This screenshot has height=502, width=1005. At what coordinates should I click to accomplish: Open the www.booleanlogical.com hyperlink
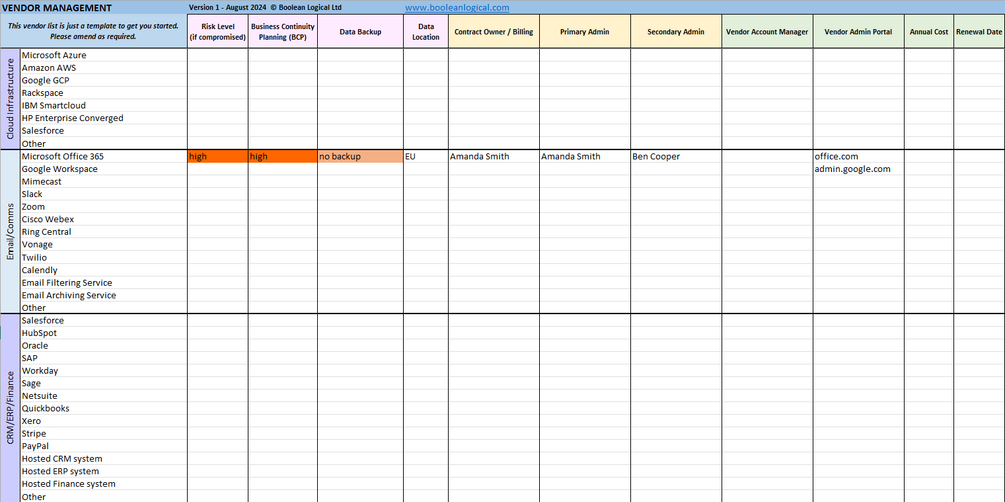click(458, 8)
